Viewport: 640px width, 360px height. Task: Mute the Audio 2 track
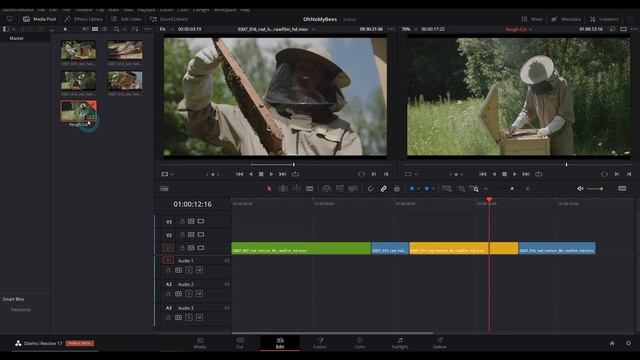pyautogui.click(x=199, y=294)
